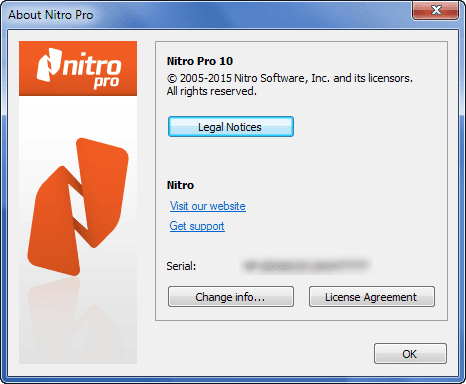Click the blurred serial number value
466x384 pixels.
coord(306,266)
